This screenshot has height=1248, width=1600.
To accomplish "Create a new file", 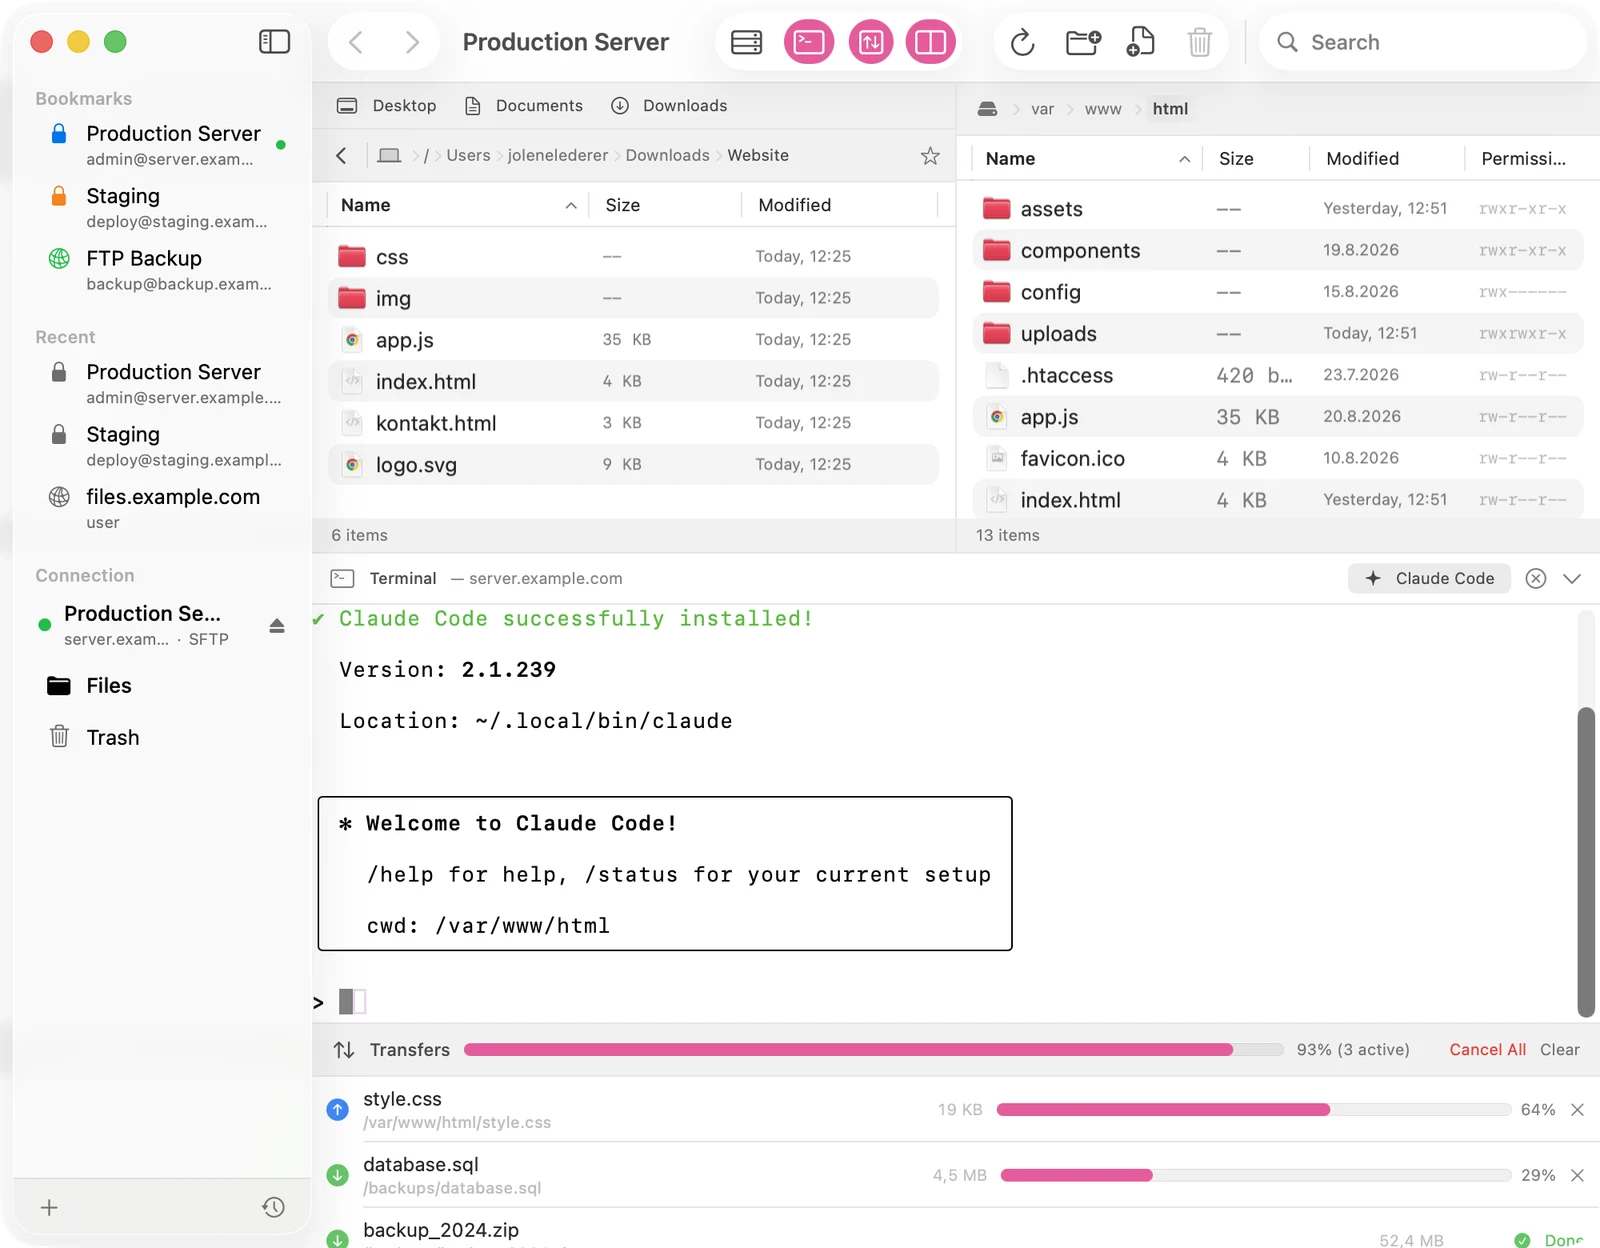I will coord(1140,42).
